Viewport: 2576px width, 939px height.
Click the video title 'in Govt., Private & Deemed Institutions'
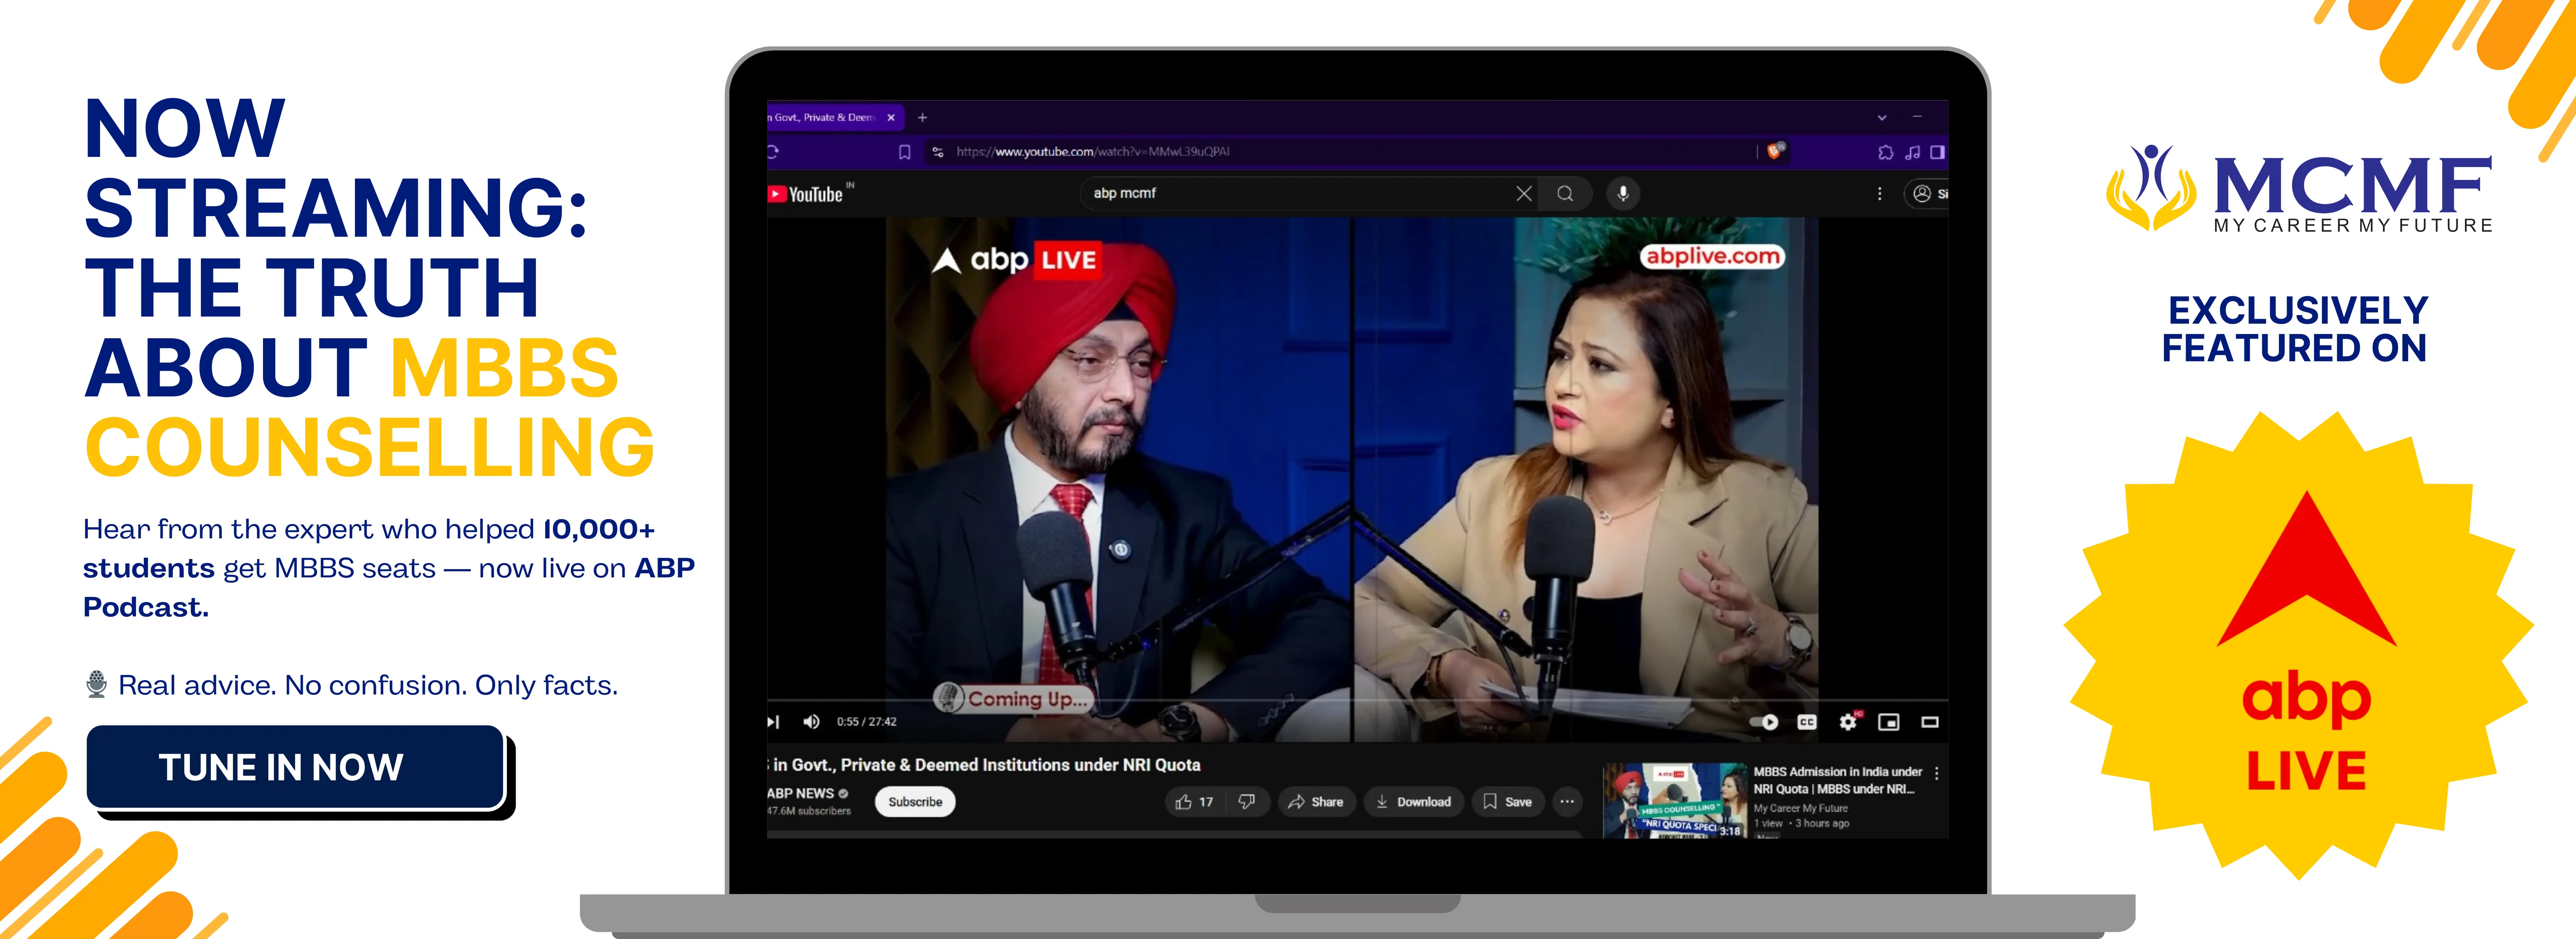[984, 765]
